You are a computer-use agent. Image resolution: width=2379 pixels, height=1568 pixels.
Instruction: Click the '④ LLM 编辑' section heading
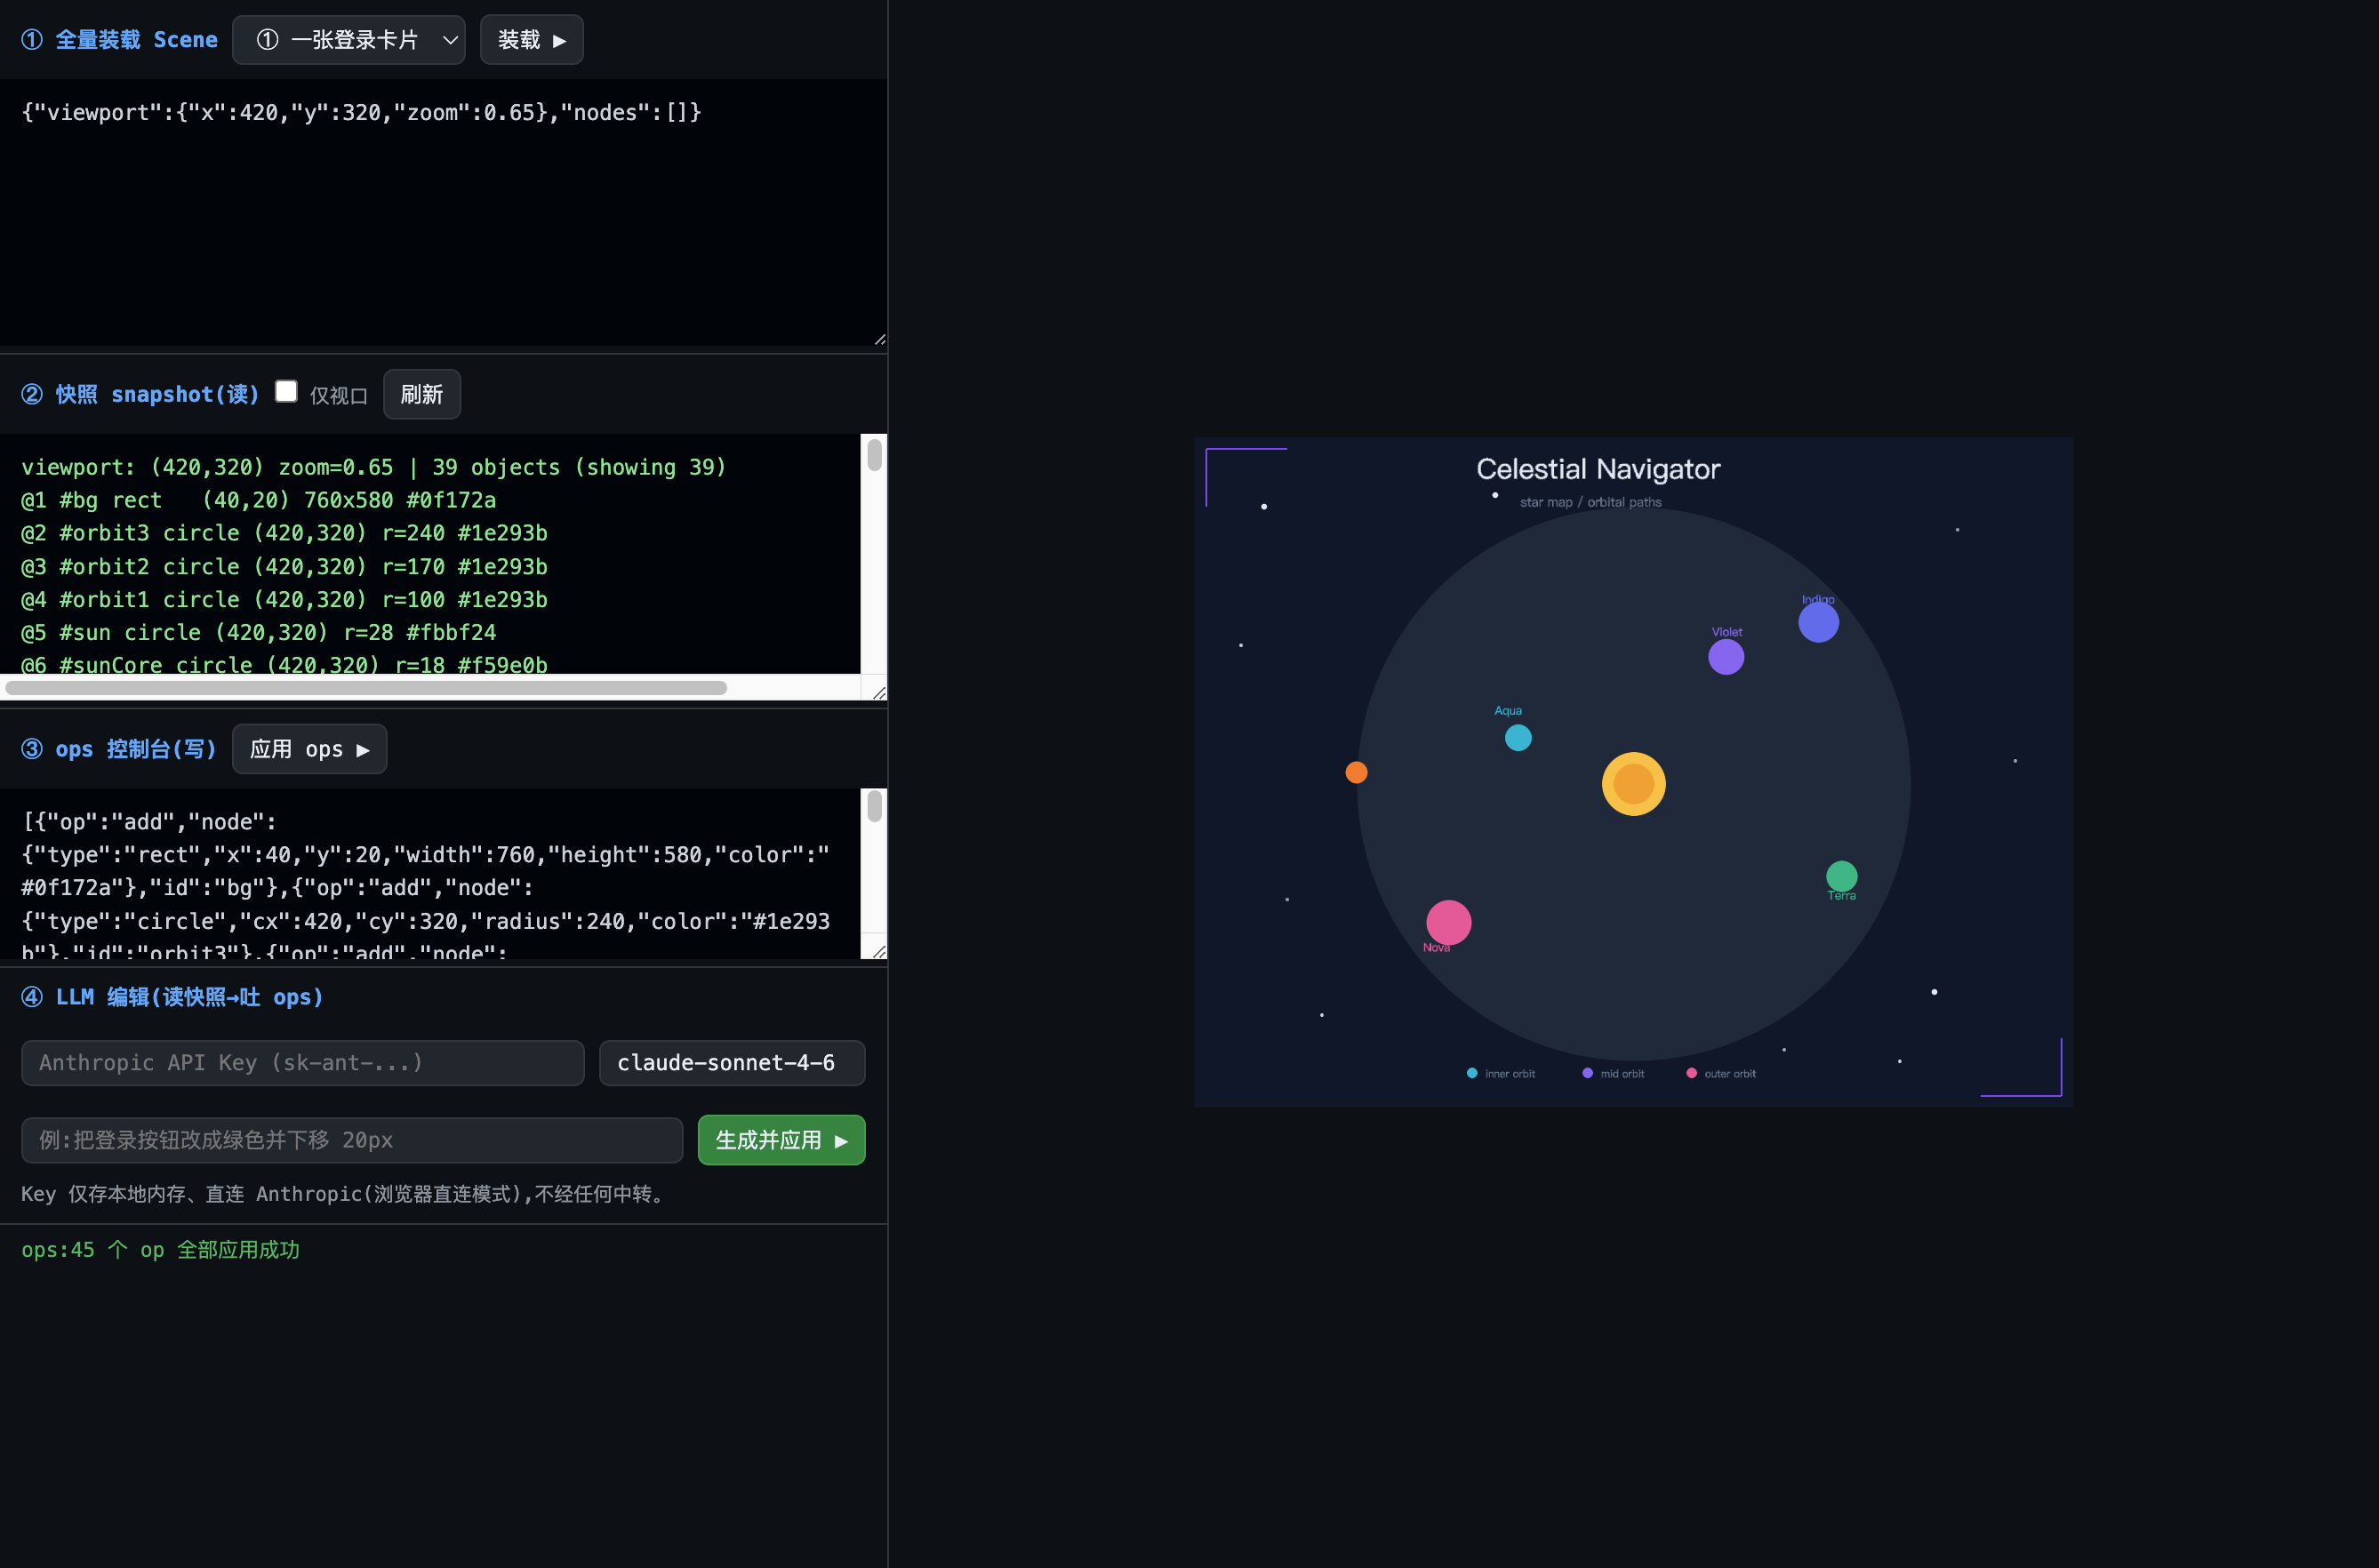pyautogui.click(x=172, y=997)
